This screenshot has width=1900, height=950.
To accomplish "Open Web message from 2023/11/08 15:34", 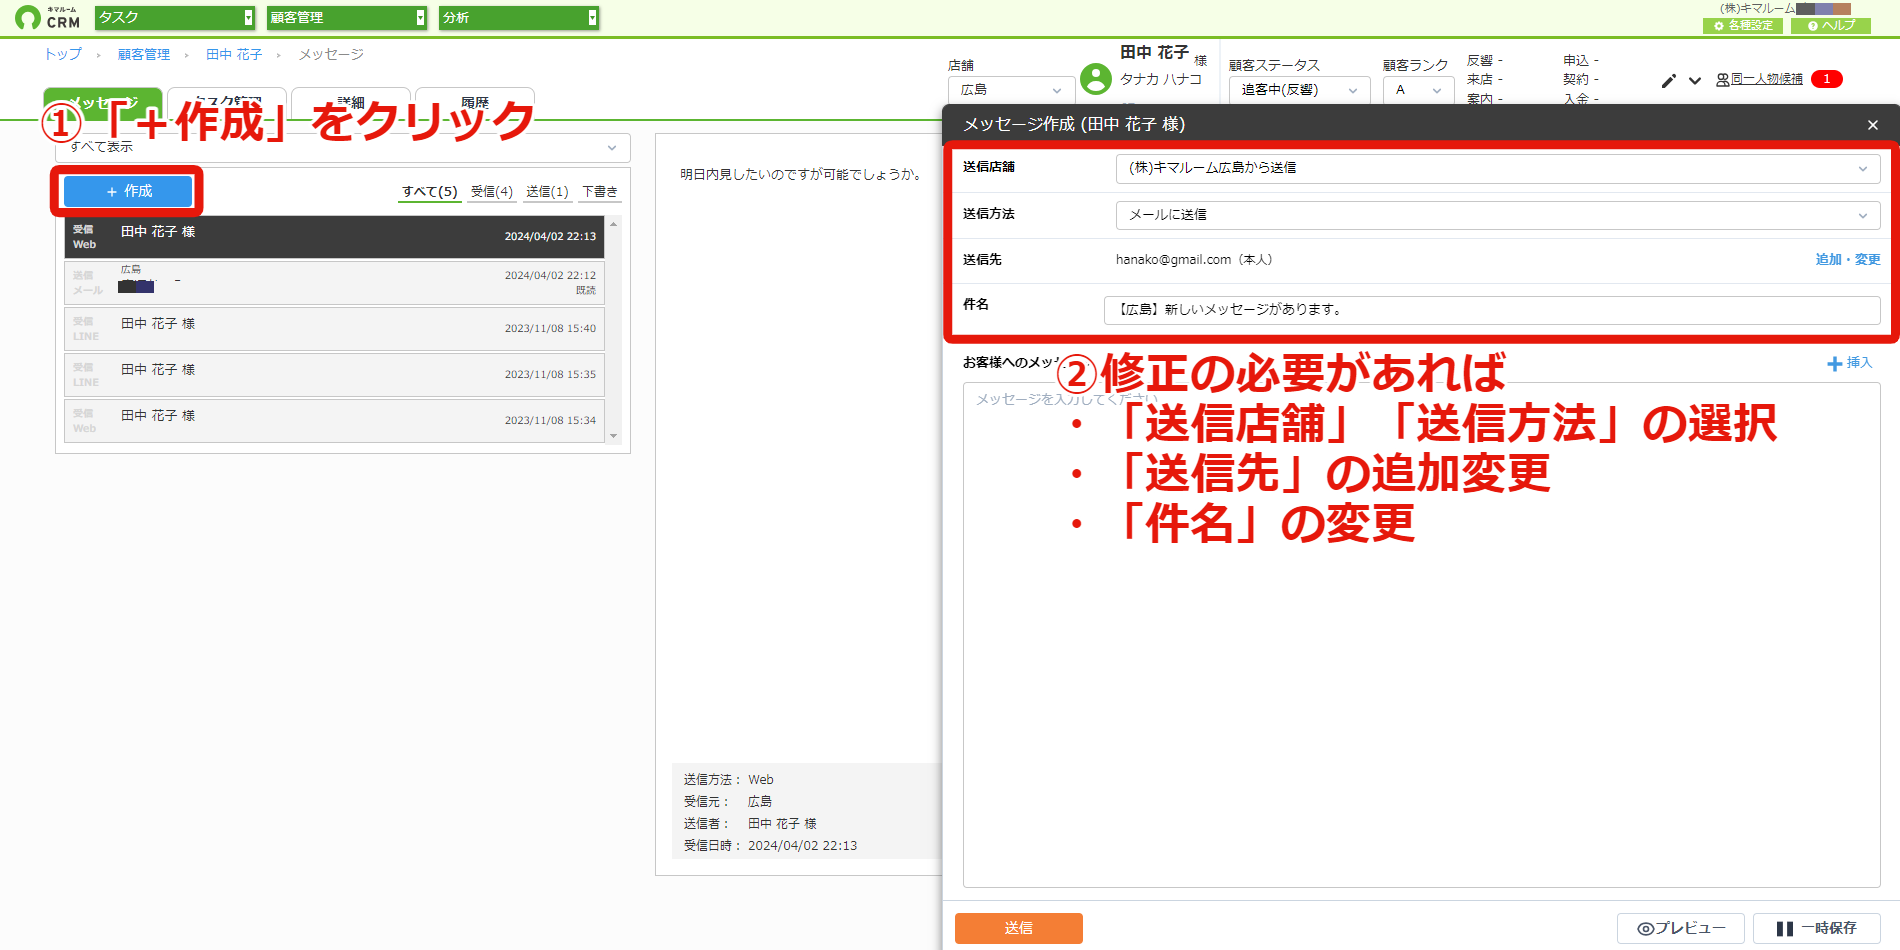I will [x=335, y=421].
